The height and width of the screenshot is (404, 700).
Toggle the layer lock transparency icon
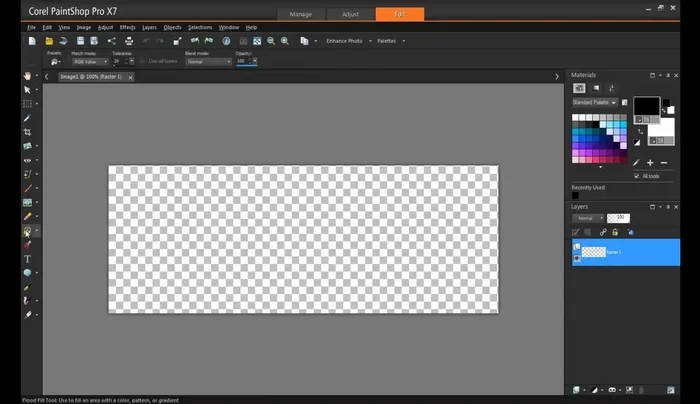click(615, 232)
